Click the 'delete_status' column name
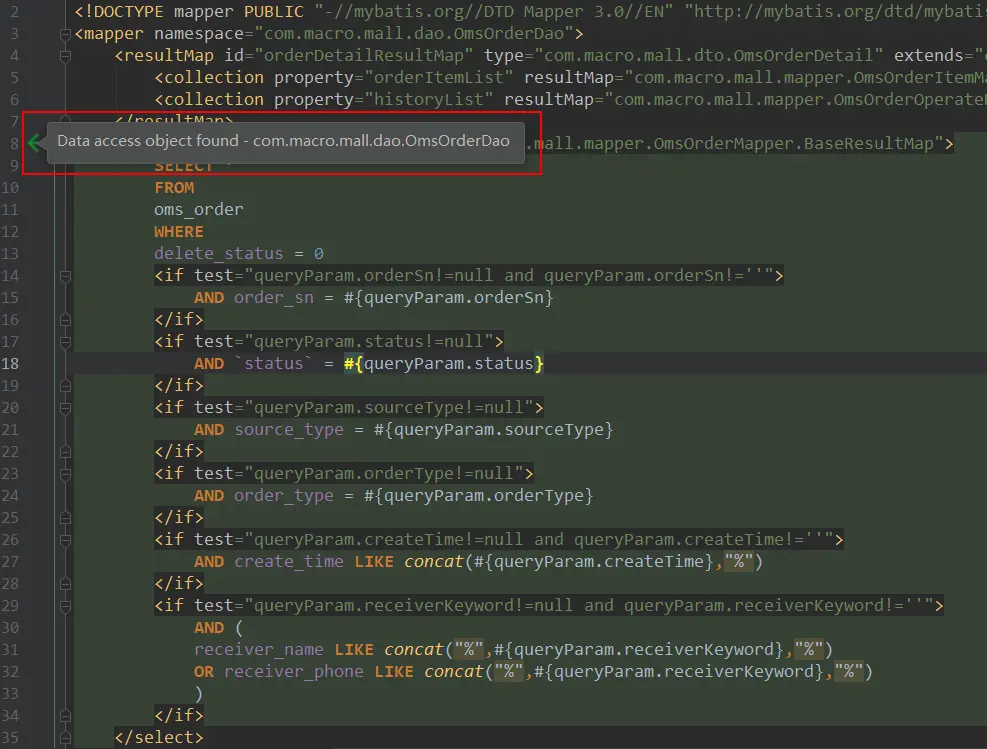This screenshot has width=987, height=749. pyautogui.click(x=219, y=254)
